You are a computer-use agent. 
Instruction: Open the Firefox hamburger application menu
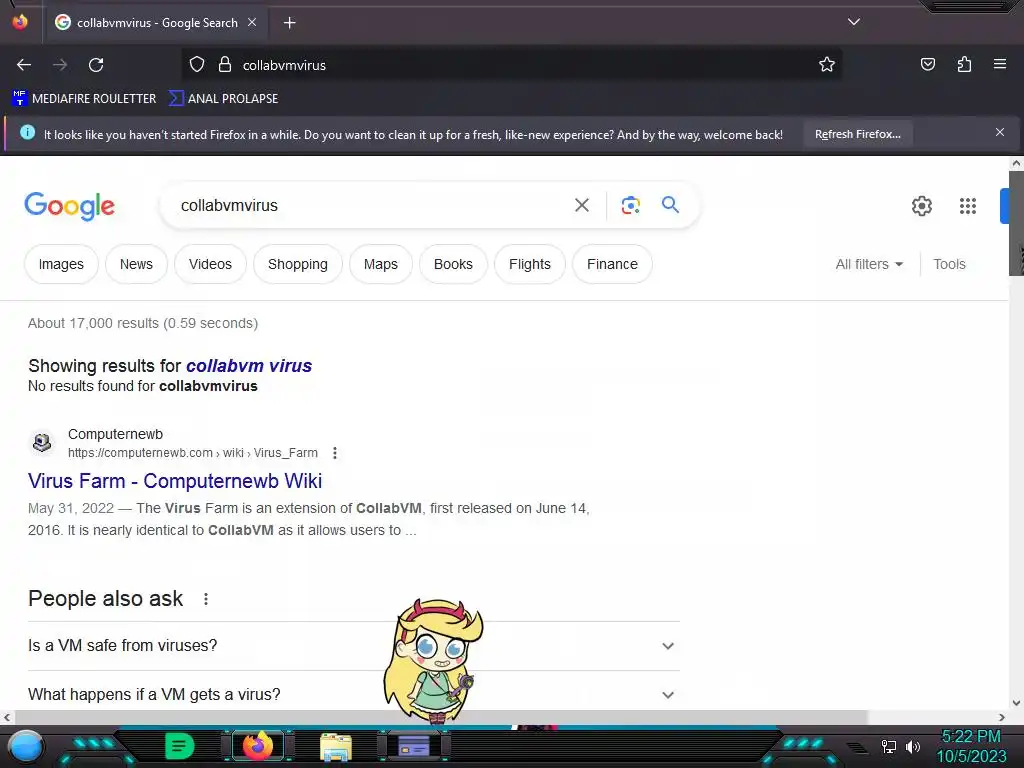coord(1000,64)
